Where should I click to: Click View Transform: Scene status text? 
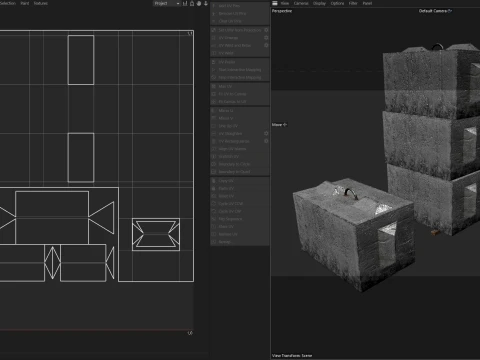pos(292,356)
